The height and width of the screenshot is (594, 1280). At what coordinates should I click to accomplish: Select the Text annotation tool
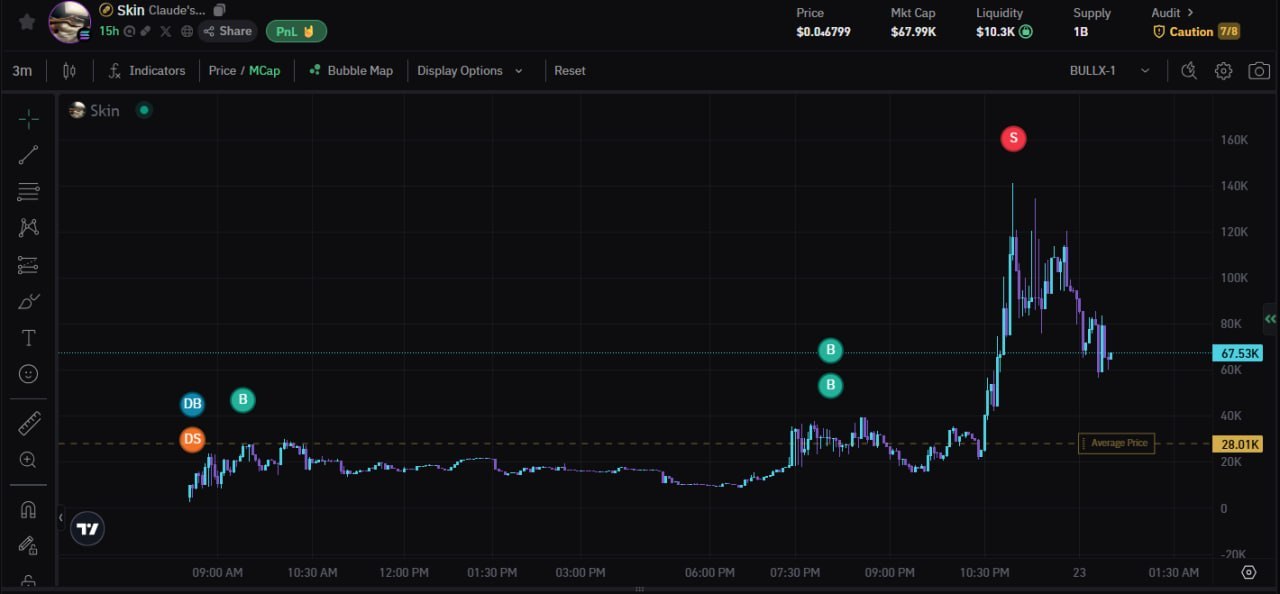[28, 338]
